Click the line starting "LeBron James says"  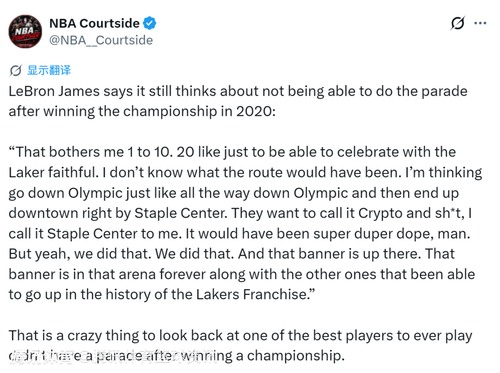coord(238,91)
